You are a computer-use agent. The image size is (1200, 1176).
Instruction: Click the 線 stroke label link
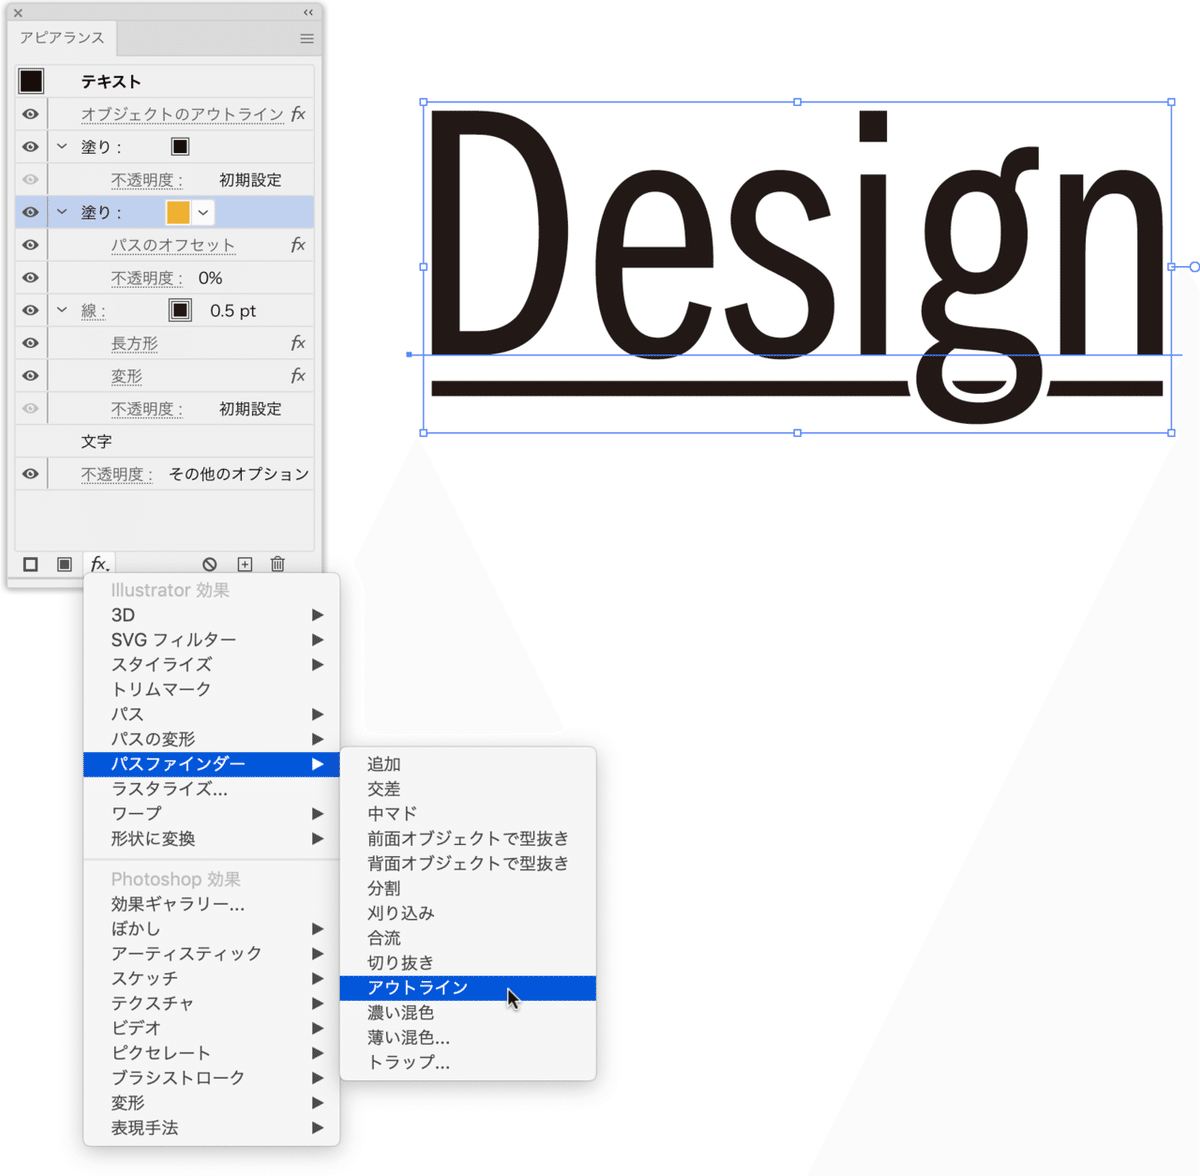(93, 311)
